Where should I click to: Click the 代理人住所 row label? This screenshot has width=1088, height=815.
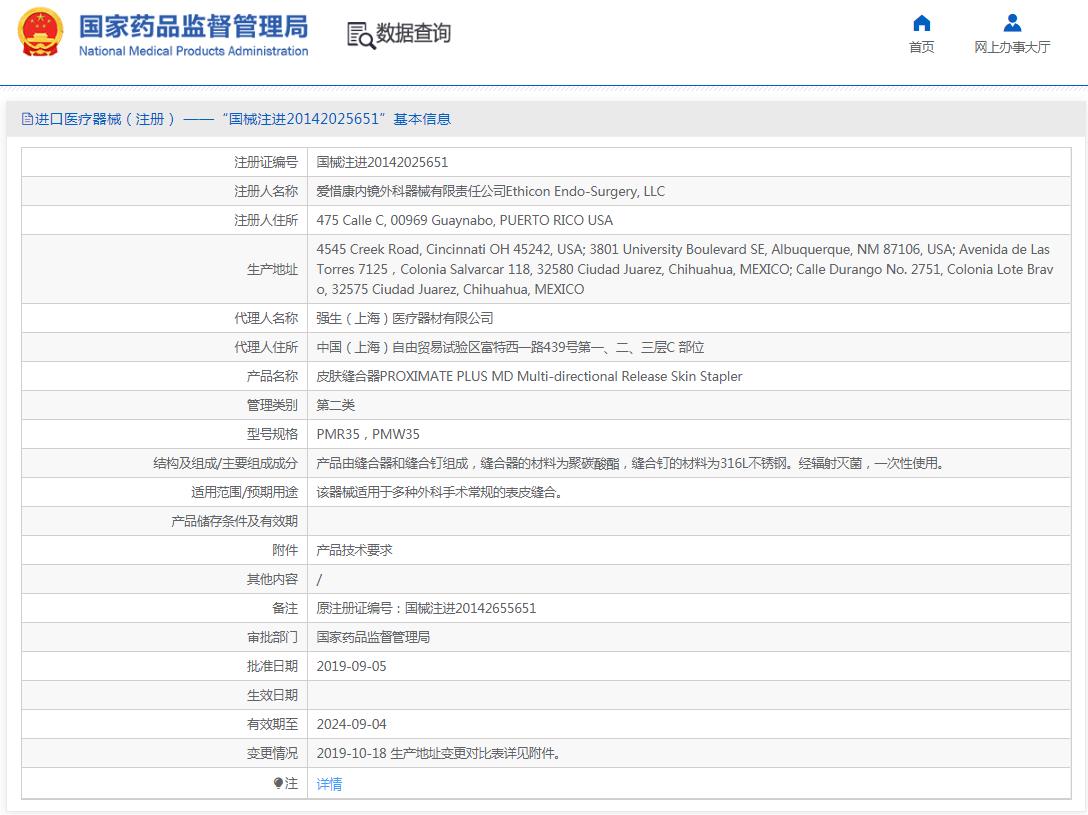[266, 348]
